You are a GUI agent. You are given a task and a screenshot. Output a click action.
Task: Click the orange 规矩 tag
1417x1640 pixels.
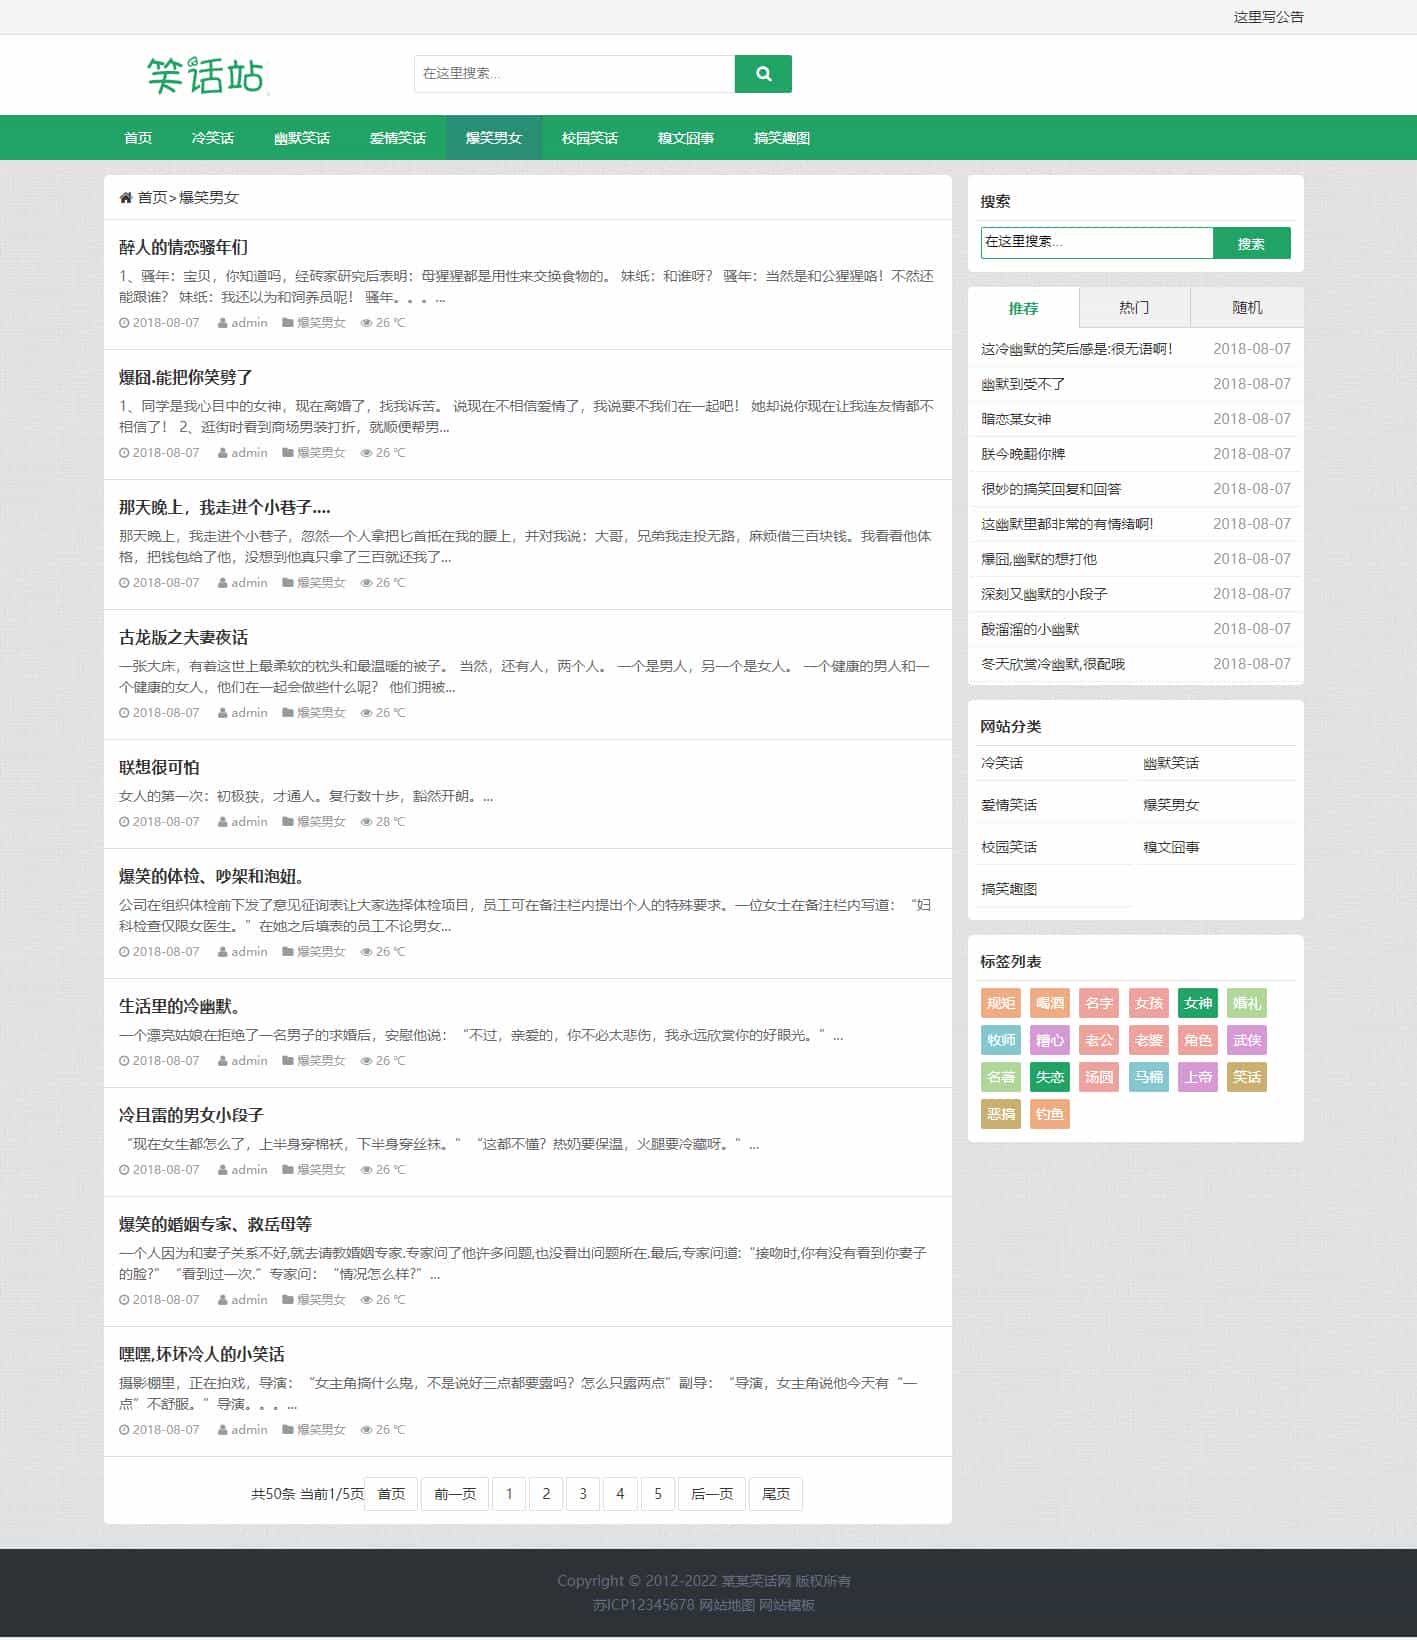click(1001, 1003)
